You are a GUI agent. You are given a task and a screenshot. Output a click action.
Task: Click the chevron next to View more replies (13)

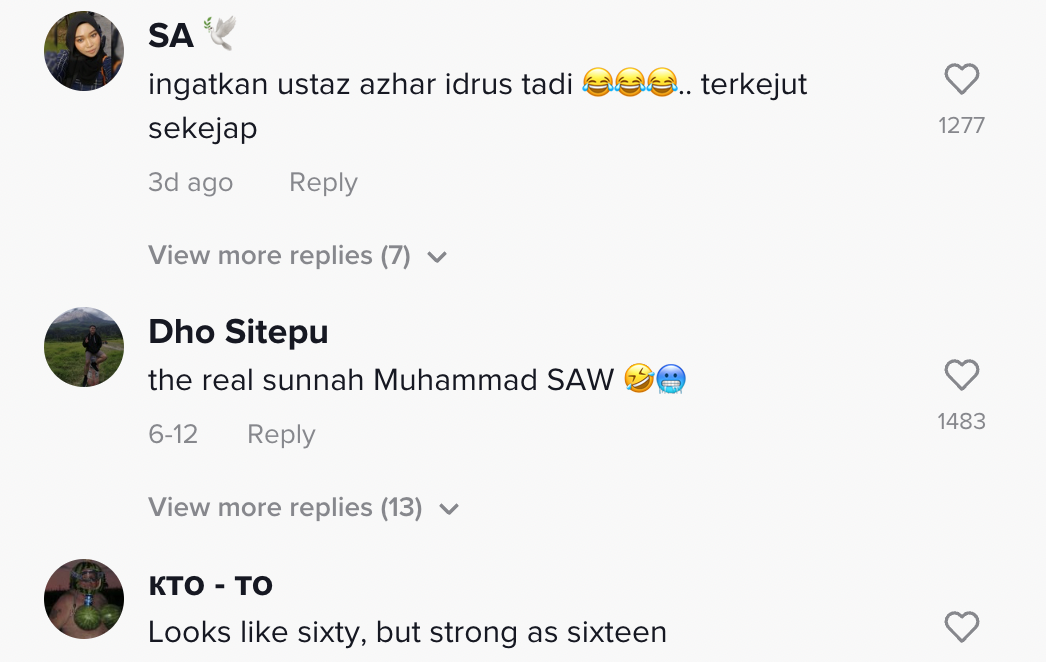pyautogui.click(x=449, y=510)
